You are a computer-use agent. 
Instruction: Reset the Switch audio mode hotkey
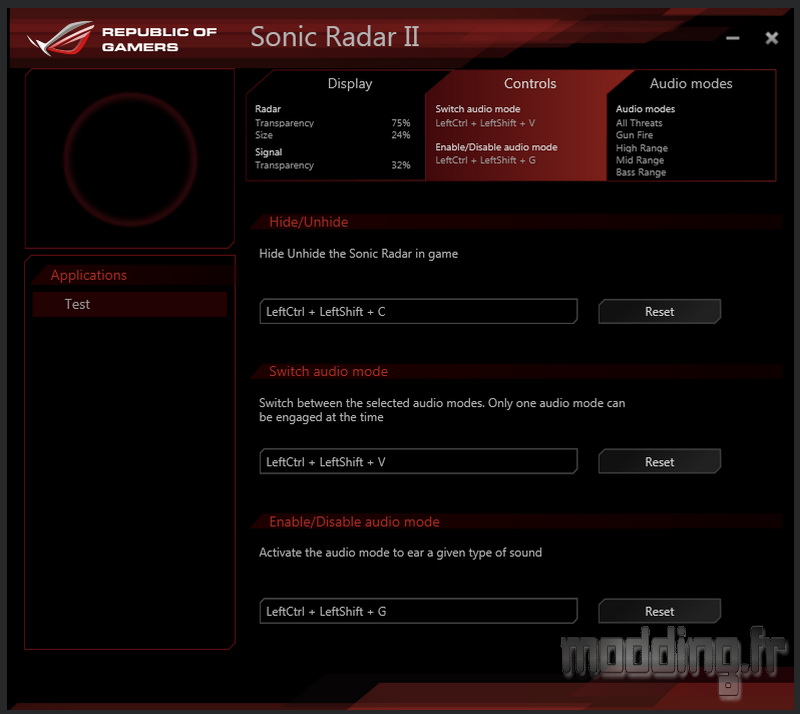[659, 461]
